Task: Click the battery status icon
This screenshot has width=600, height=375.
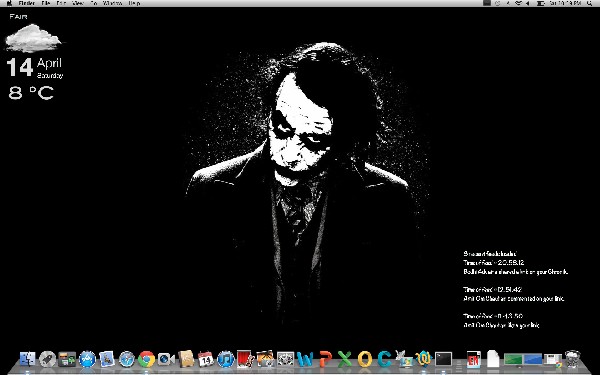Action: pos(540,3)
